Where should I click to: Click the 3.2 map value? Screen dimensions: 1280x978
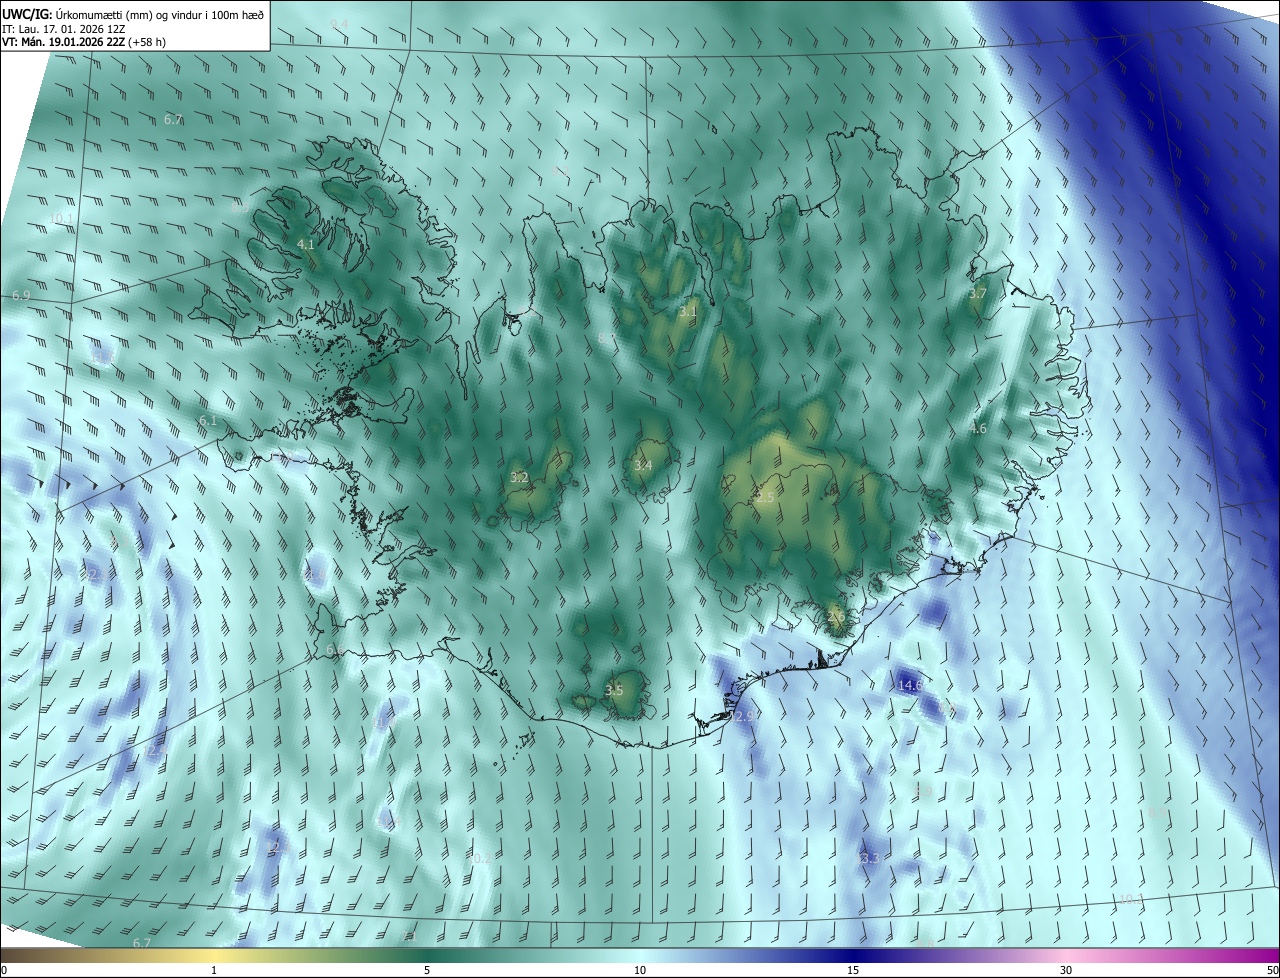[519, 478]
